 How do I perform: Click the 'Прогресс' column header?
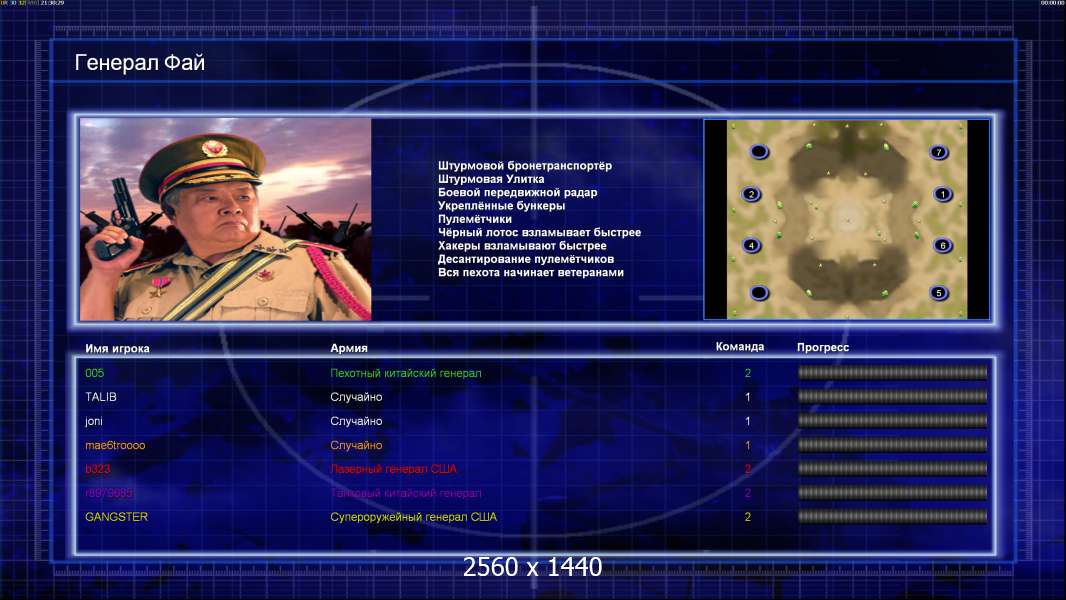click(823, 347)
